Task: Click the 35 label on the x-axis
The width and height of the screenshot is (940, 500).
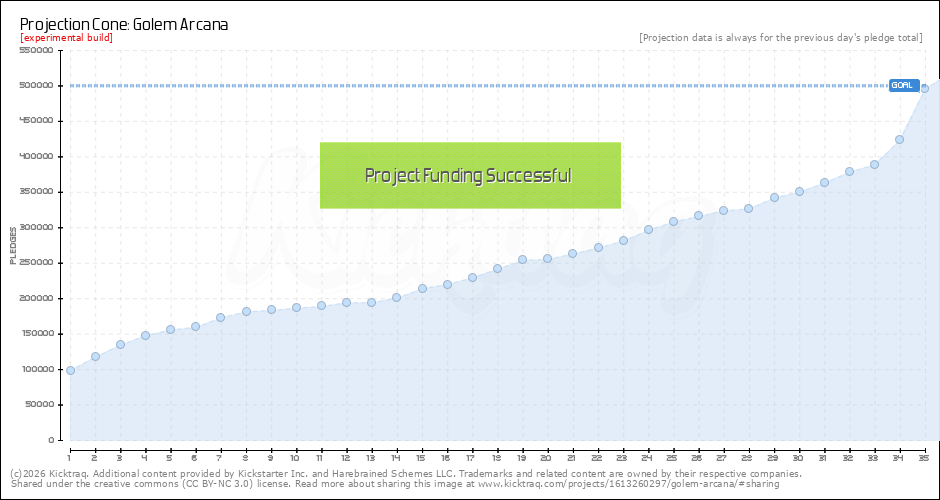Action: click(x=924, y=457)
